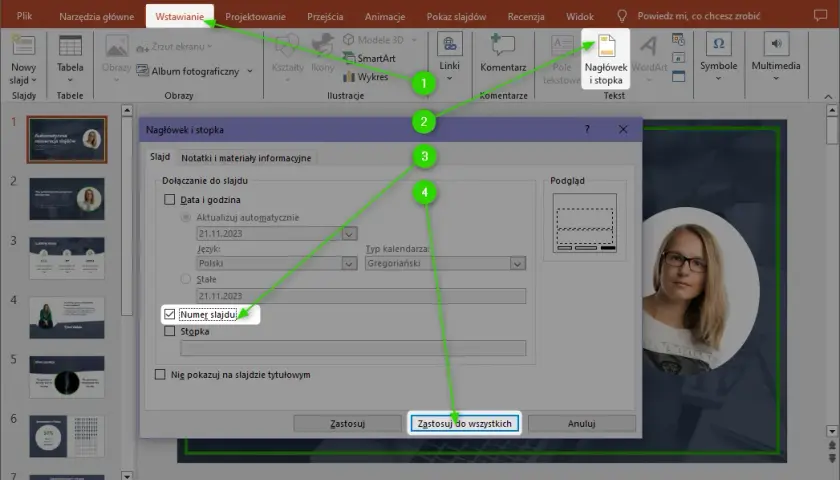The height and width of the screenshot is (480, 840).
Task: Check Nie pokazuj na slajdzie tytułowym
Action: pos(160,374)
